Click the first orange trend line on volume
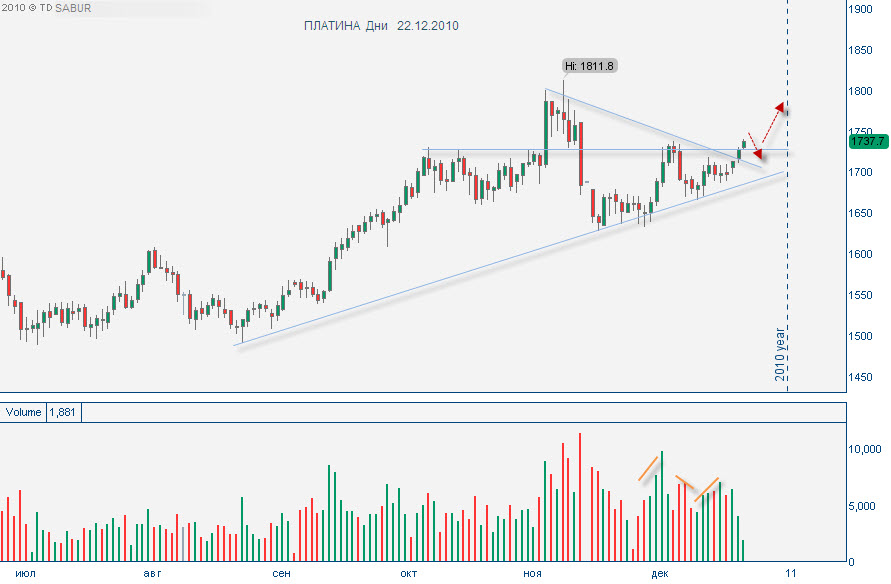 click(x=648, y=469)
